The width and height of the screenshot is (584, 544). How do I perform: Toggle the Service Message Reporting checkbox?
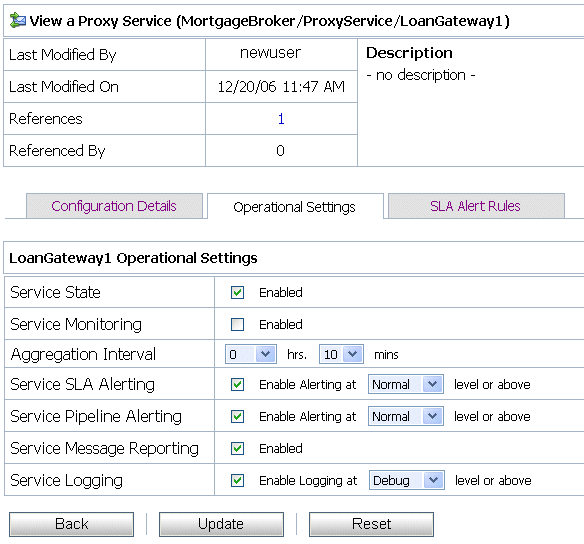[x=237, y=448]
